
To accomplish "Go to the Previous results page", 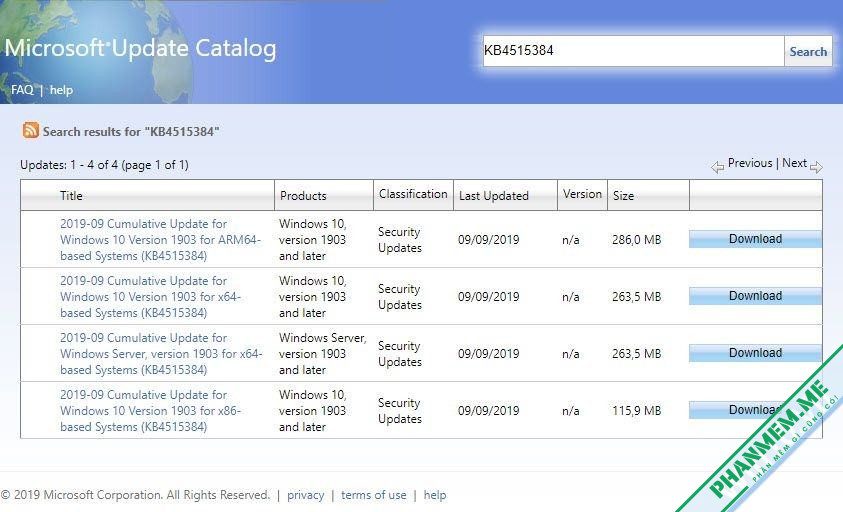I will click(x=749, y=163).
